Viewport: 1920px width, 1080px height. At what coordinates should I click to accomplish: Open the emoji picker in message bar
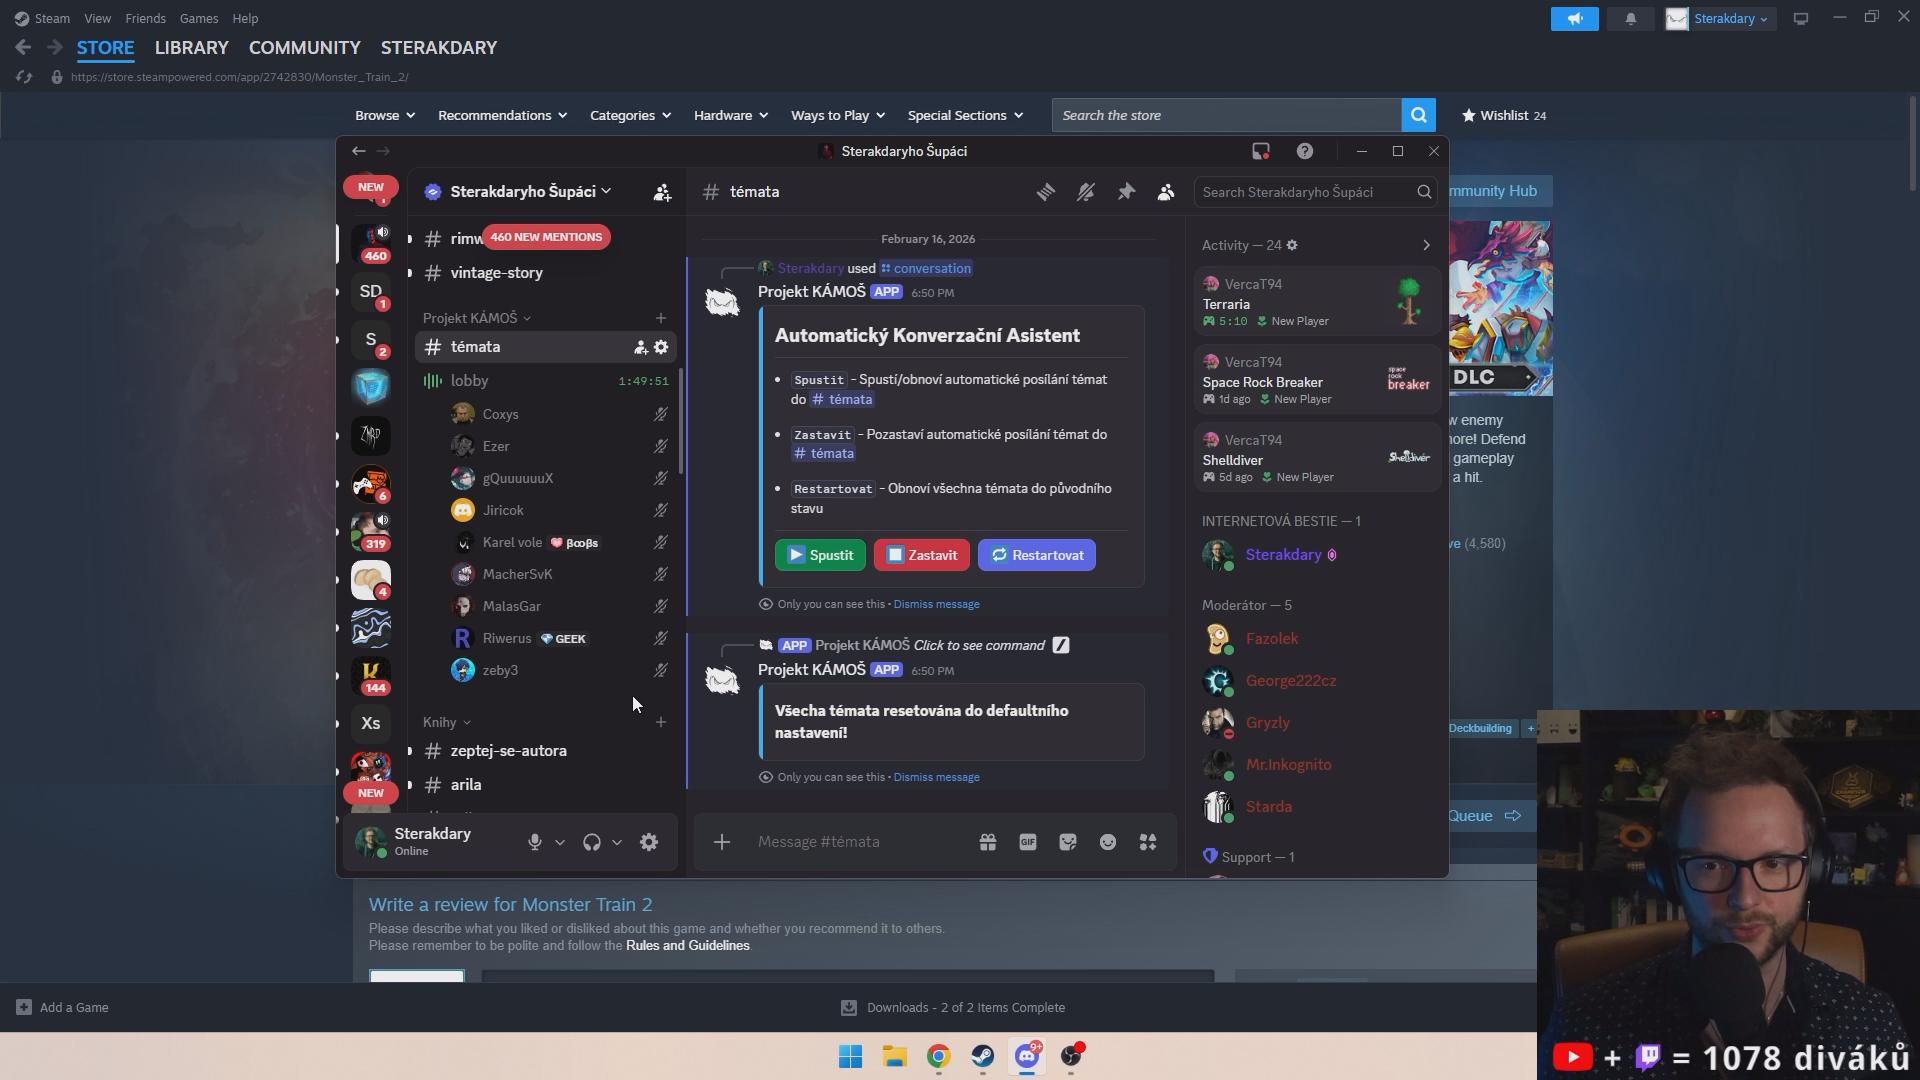click(1107, 842)
